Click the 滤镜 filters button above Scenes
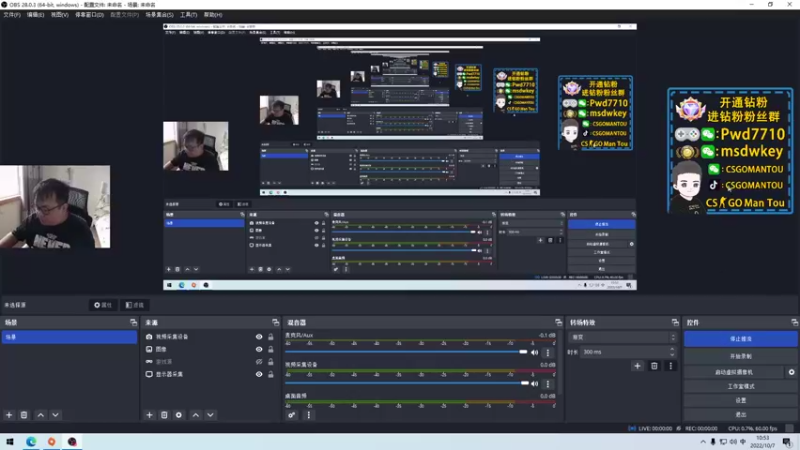 pos(135,305)
